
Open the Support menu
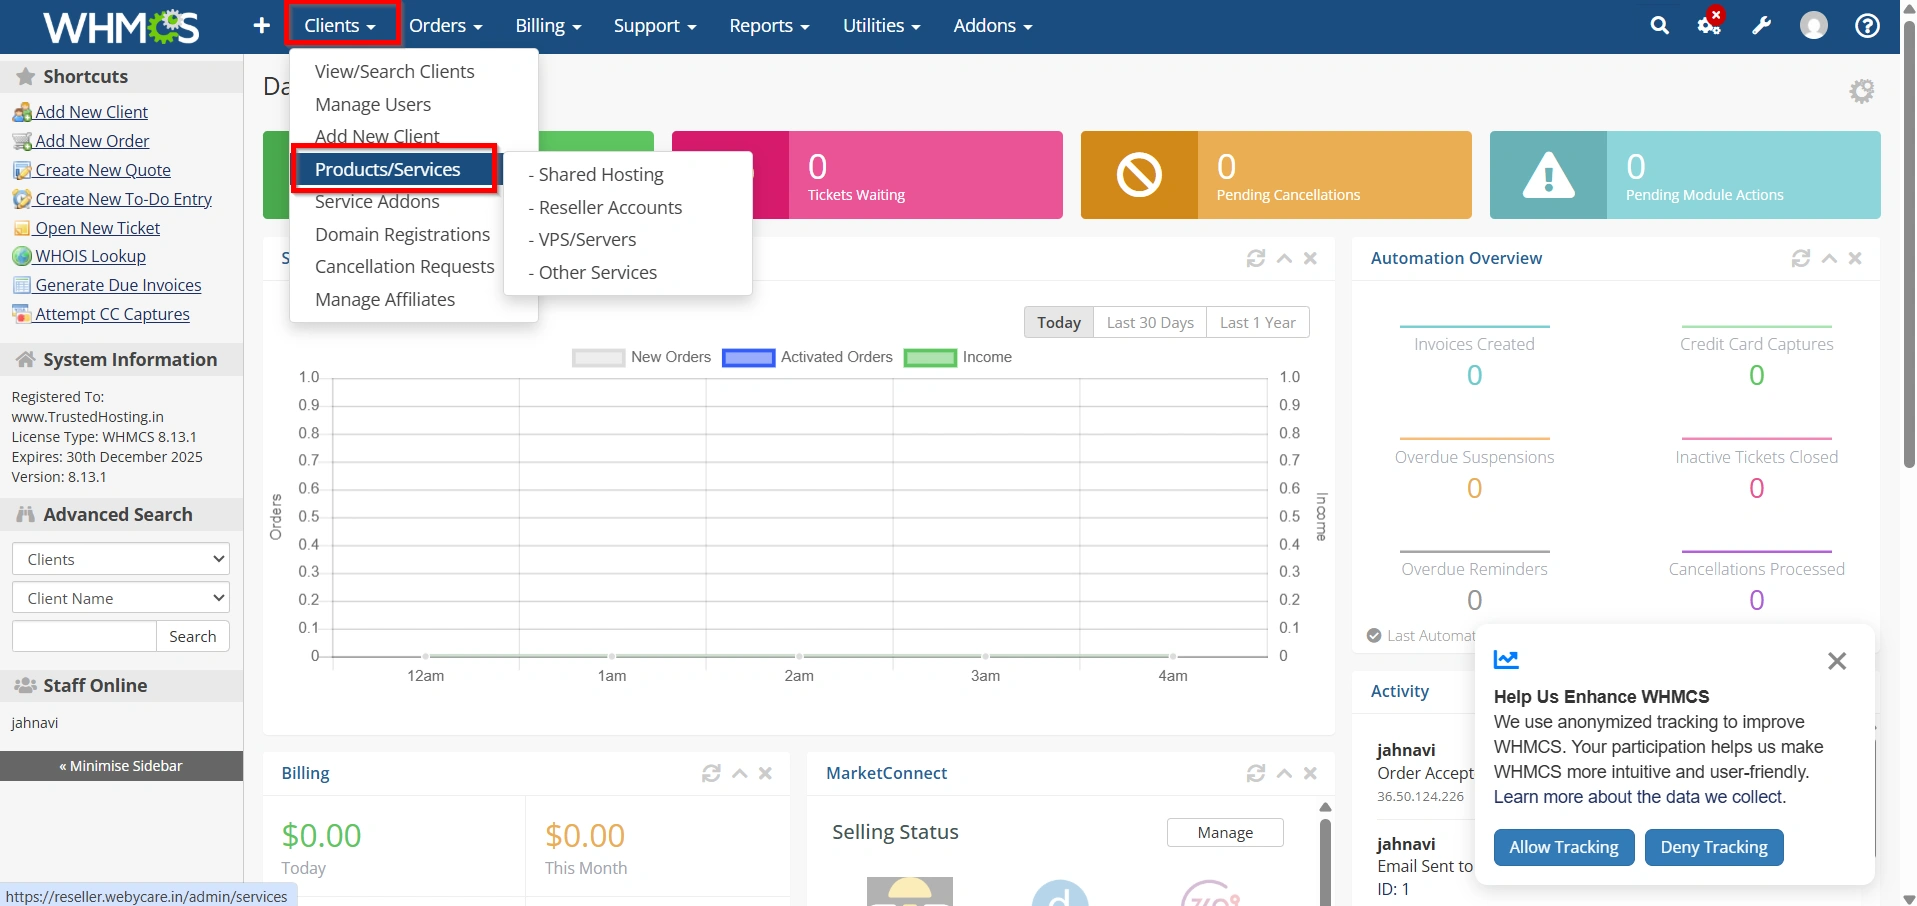[655, 26]
